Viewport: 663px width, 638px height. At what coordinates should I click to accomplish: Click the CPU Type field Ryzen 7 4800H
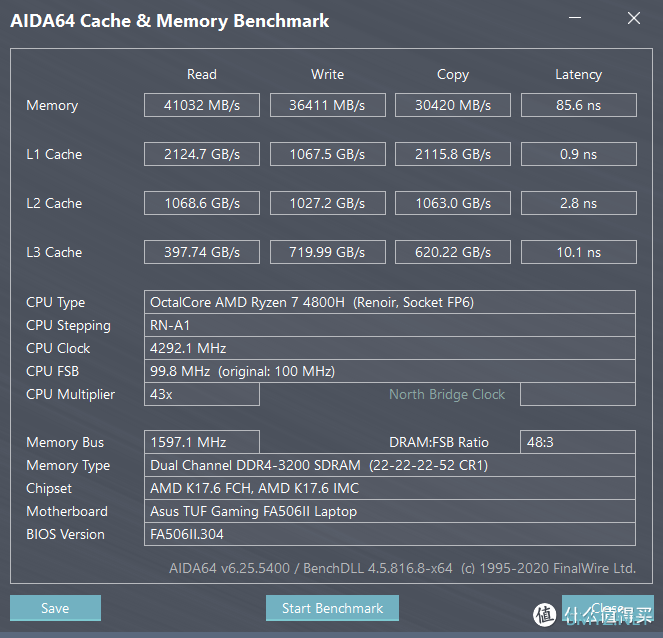[x=389, y=302]
